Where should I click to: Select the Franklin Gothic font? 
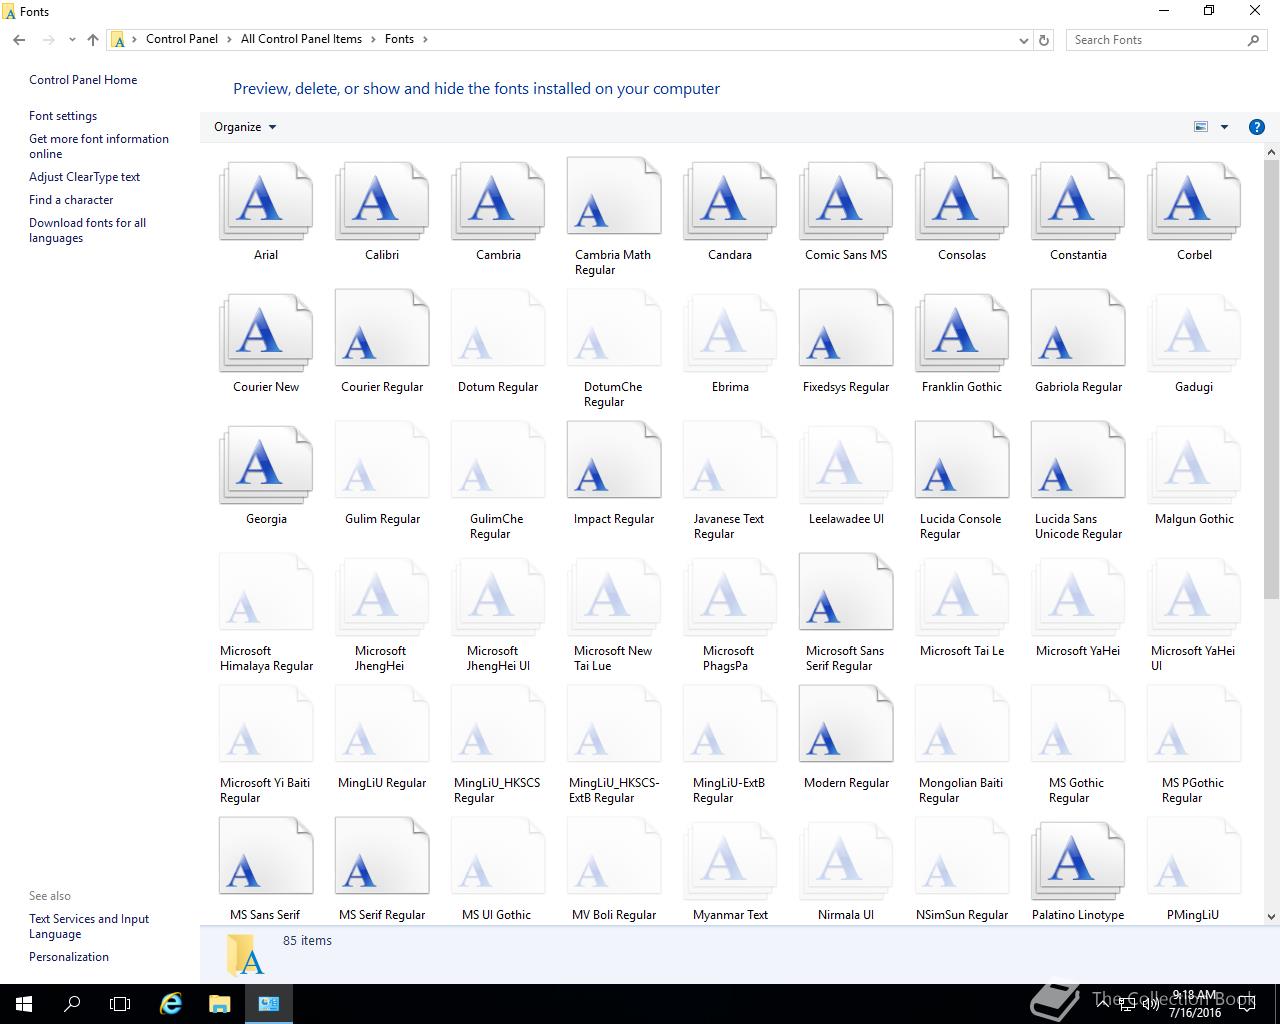point(962,334)
